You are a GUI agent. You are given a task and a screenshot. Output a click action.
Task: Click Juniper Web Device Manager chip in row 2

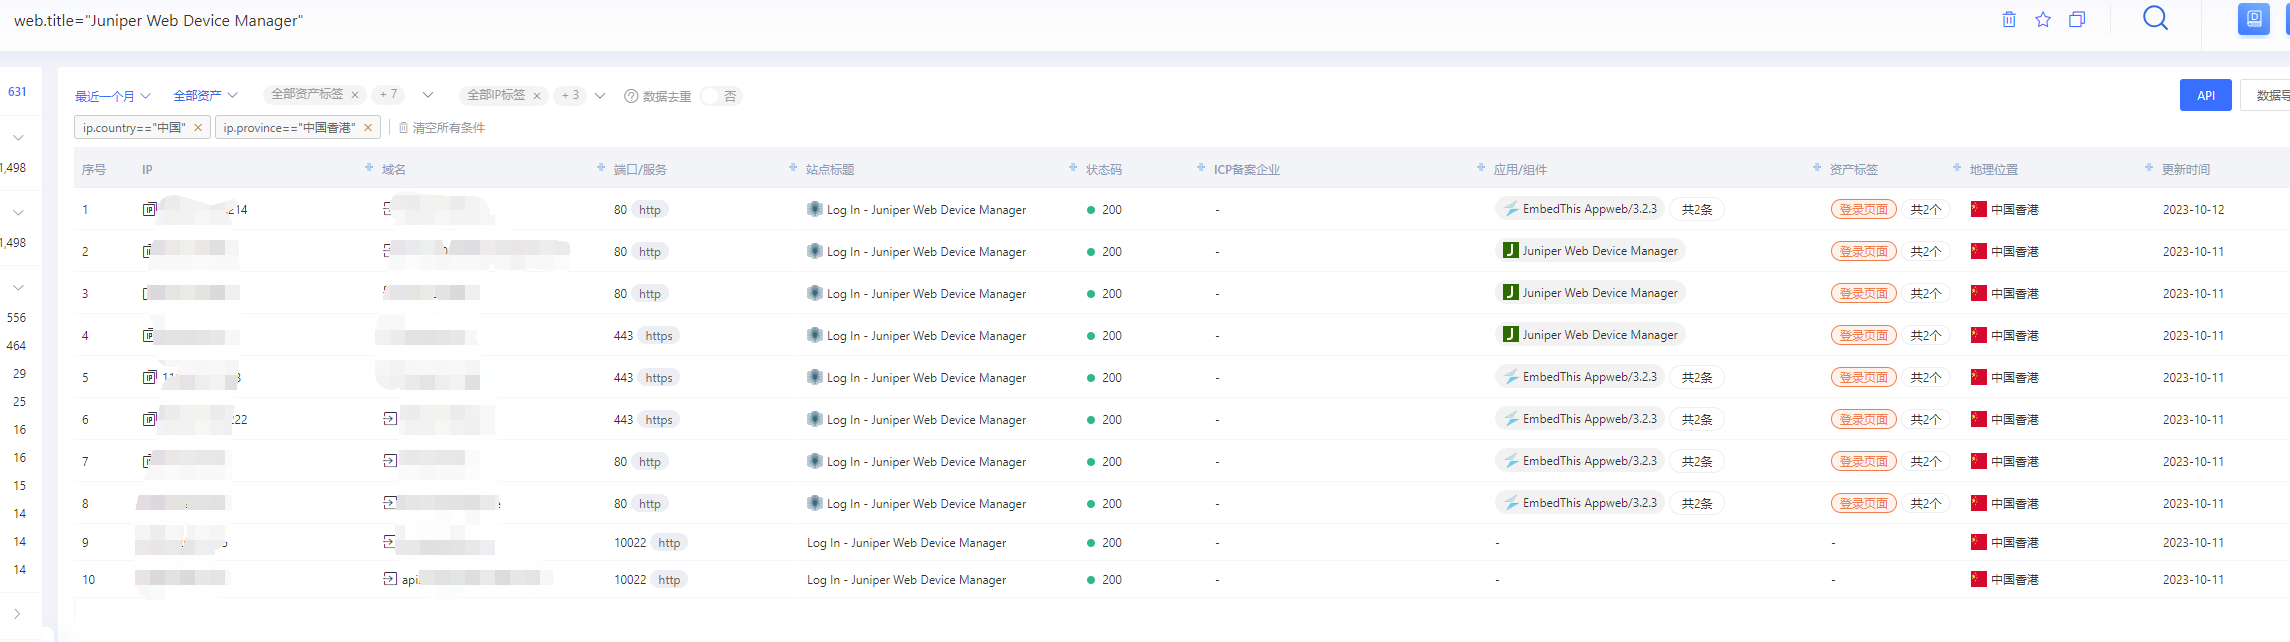1590,251
